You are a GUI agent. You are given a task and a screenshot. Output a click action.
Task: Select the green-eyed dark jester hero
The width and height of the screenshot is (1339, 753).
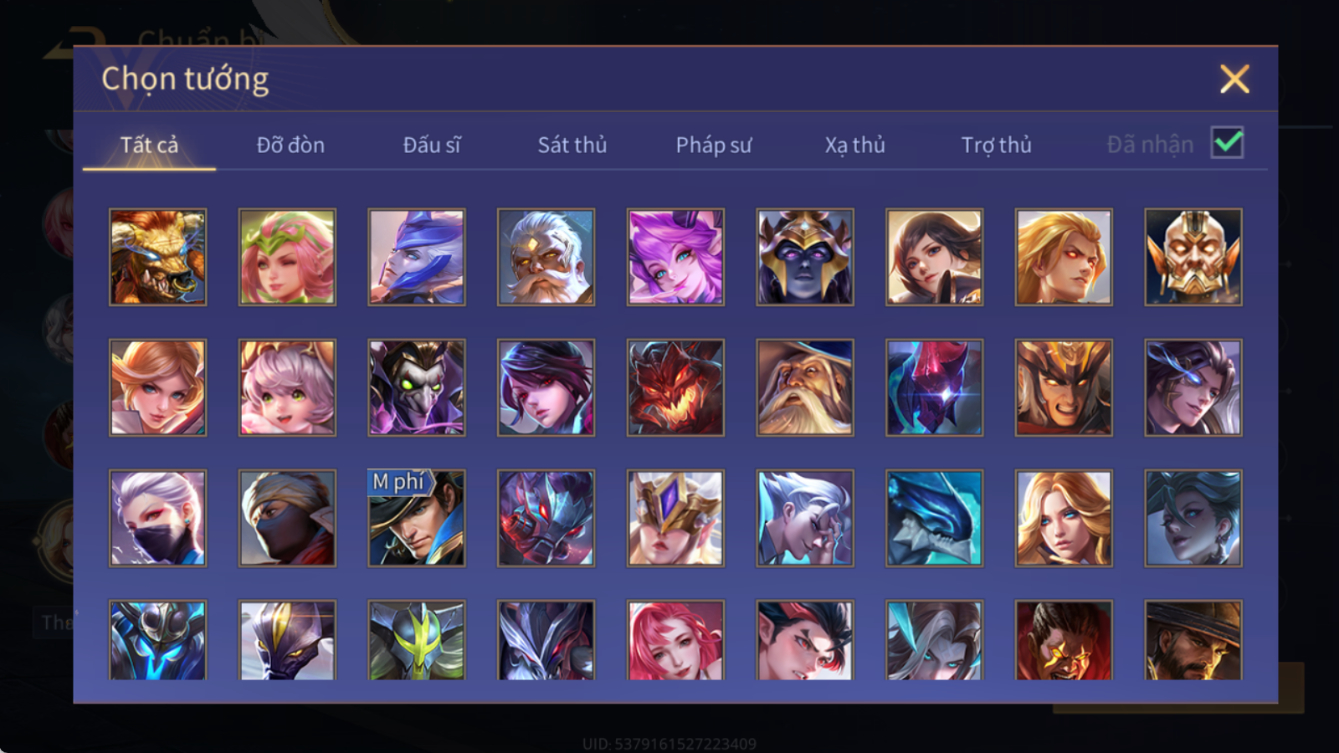point(416,388)
